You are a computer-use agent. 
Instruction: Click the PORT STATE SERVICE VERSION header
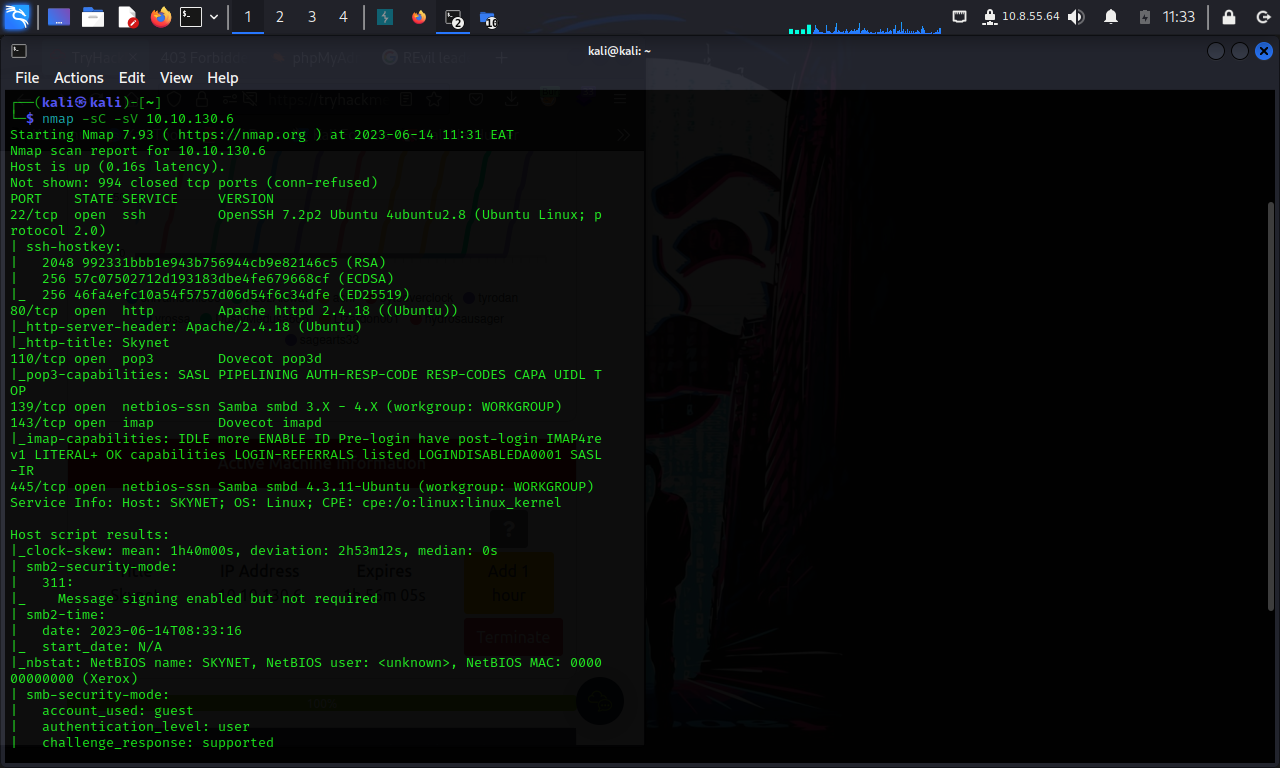coord(142,199)
